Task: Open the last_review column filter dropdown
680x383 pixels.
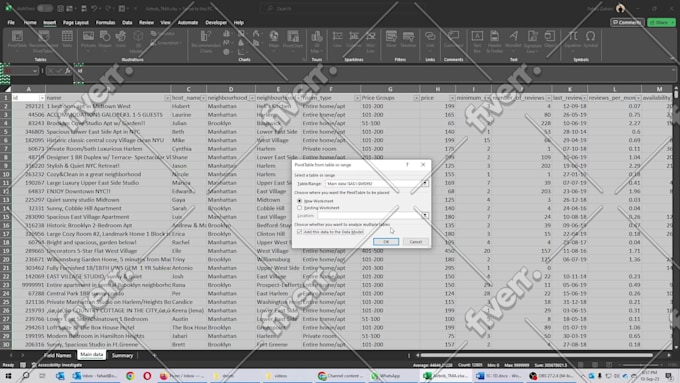Action: tap(584, 98)
